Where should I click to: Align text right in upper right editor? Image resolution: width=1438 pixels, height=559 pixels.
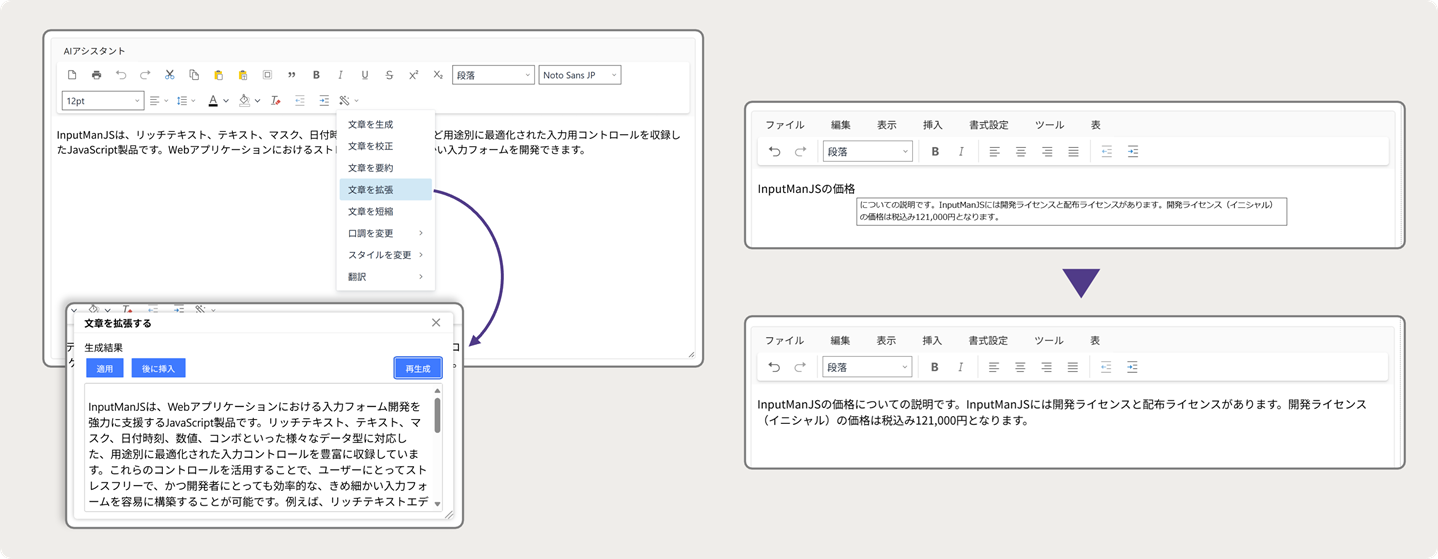click(1047, 152)
